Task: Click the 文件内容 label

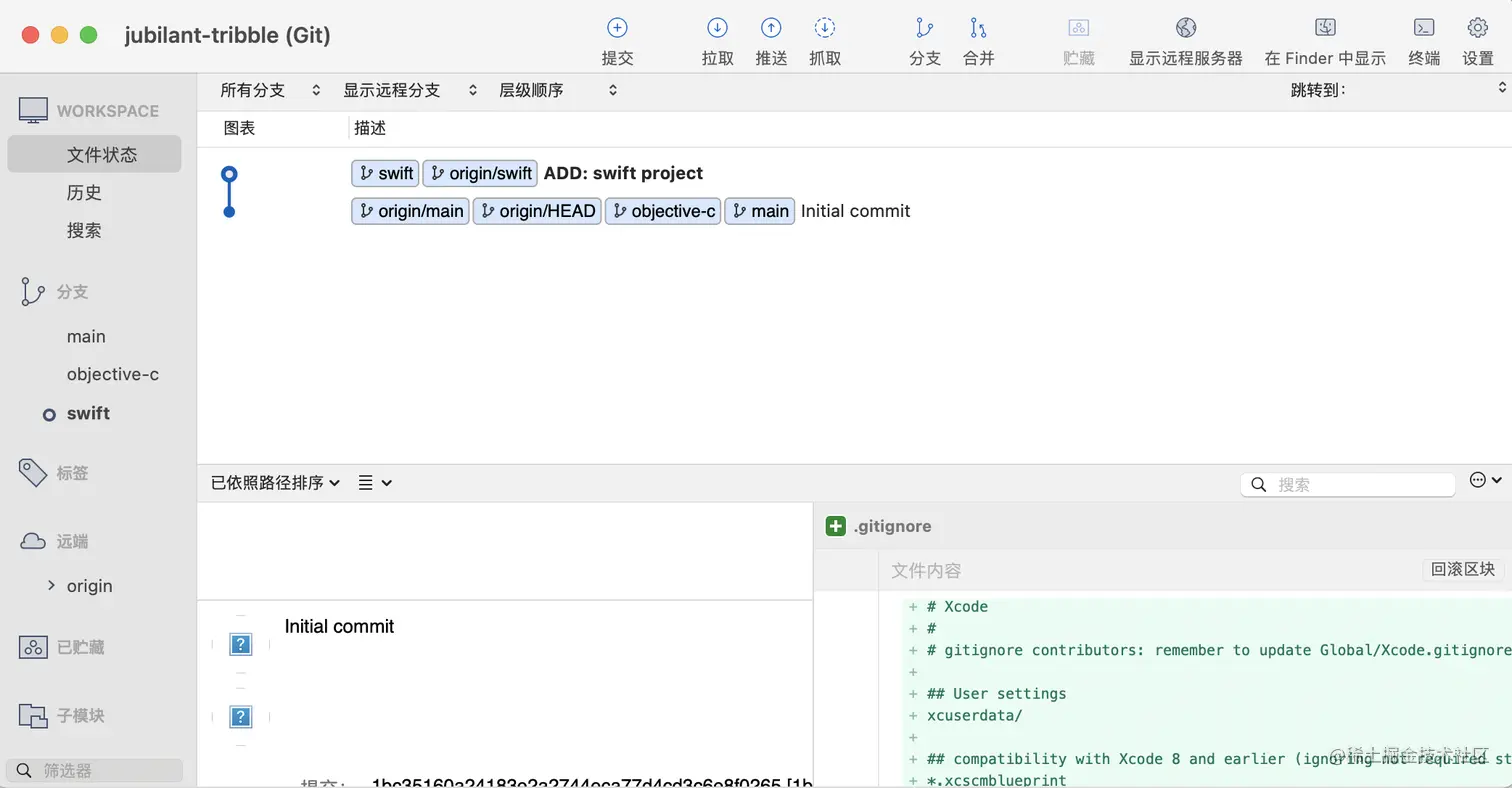Action: click(x=926, y=570)
